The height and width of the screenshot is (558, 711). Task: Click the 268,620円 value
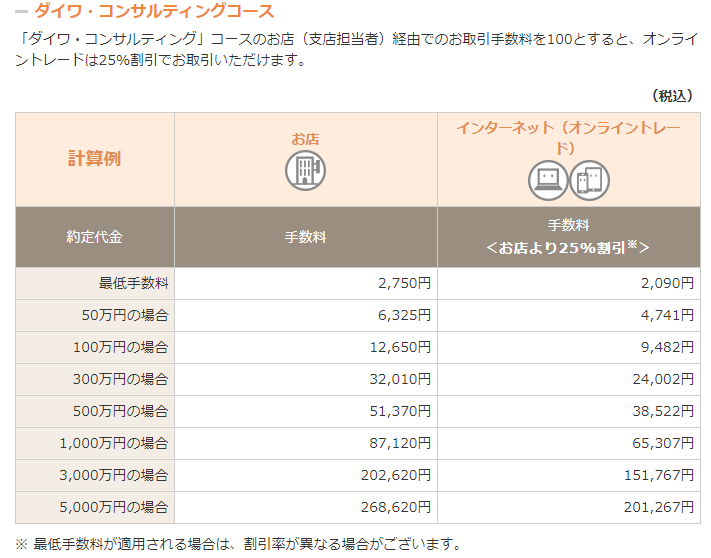[396, 507]
